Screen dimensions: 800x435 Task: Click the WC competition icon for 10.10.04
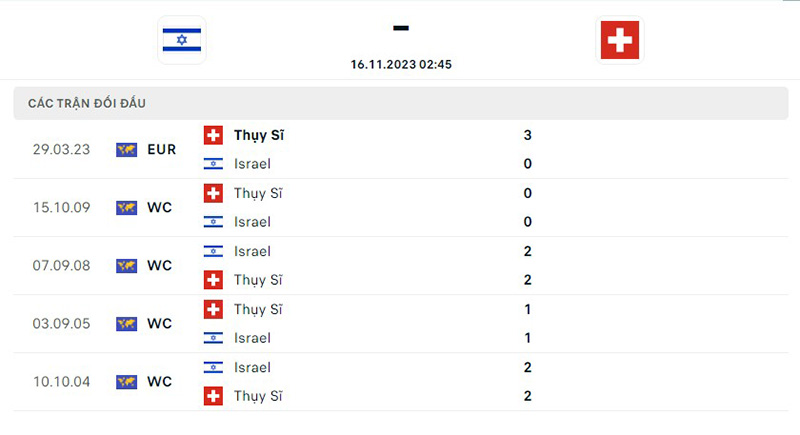tap(126, 382)
